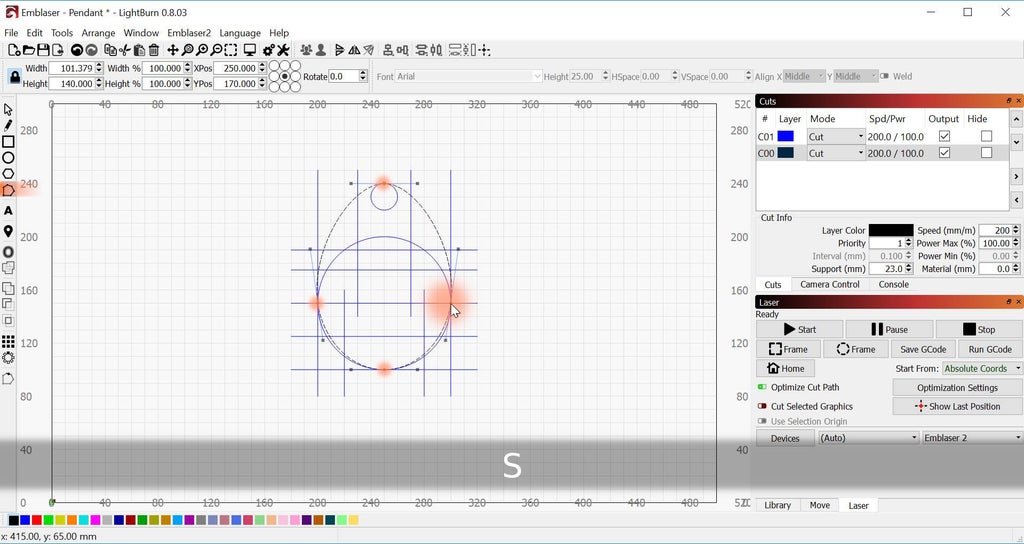1024x544 pixels.
Task: Open device settings wrench-screwdriver icon
Action: point(283,50)
